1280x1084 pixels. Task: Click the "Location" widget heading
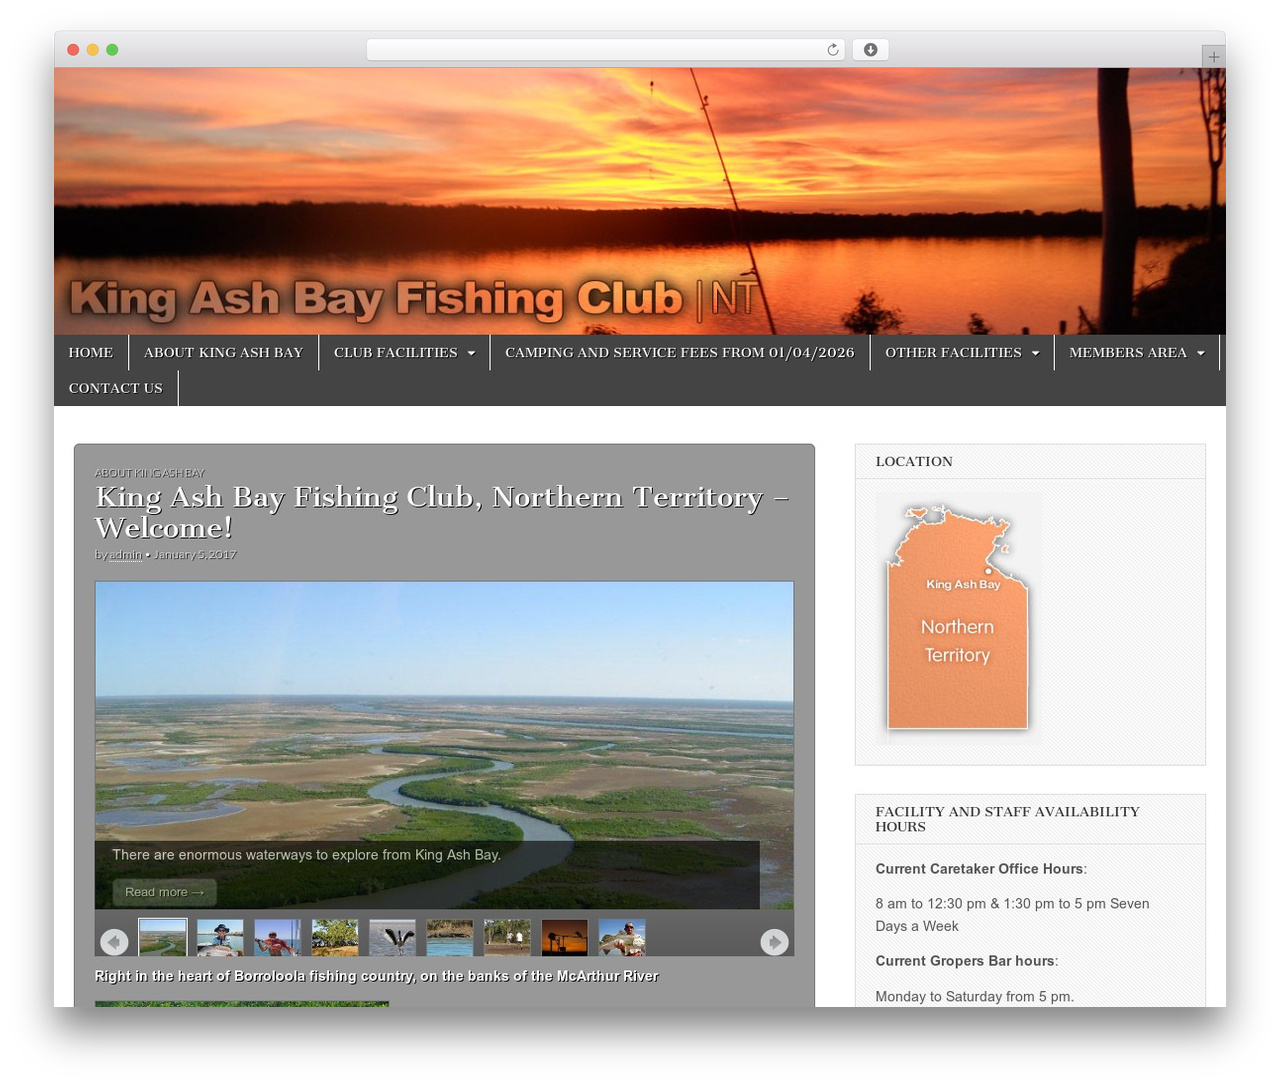click(914, 461)
